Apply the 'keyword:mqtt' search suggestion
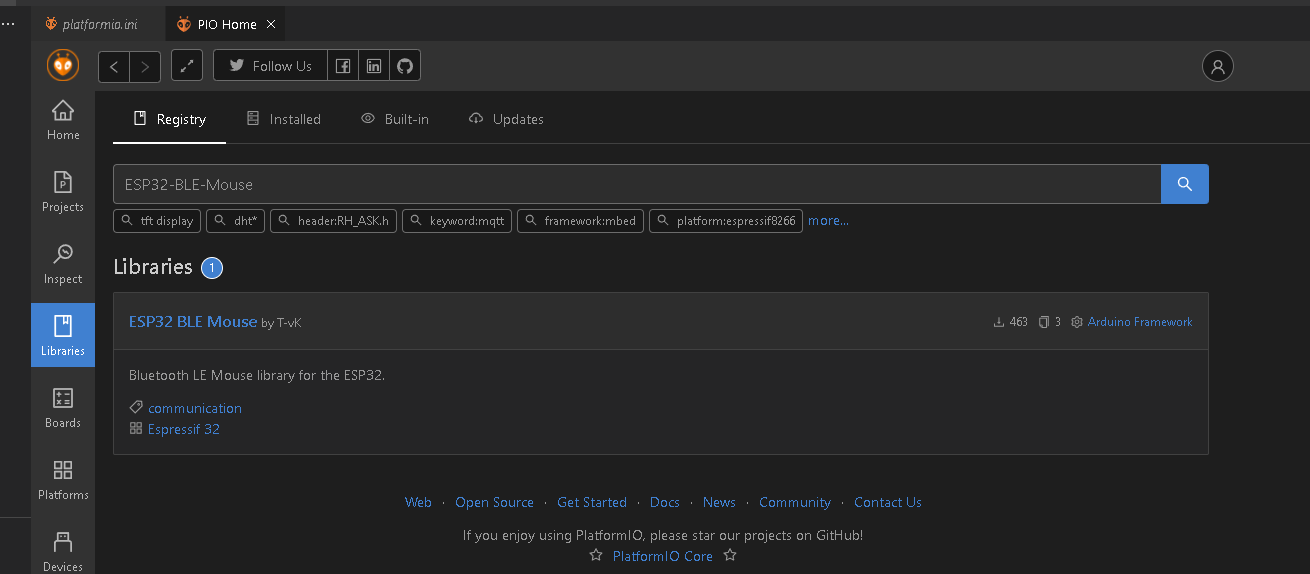1310x574 pixels. (x=457, y=221)
